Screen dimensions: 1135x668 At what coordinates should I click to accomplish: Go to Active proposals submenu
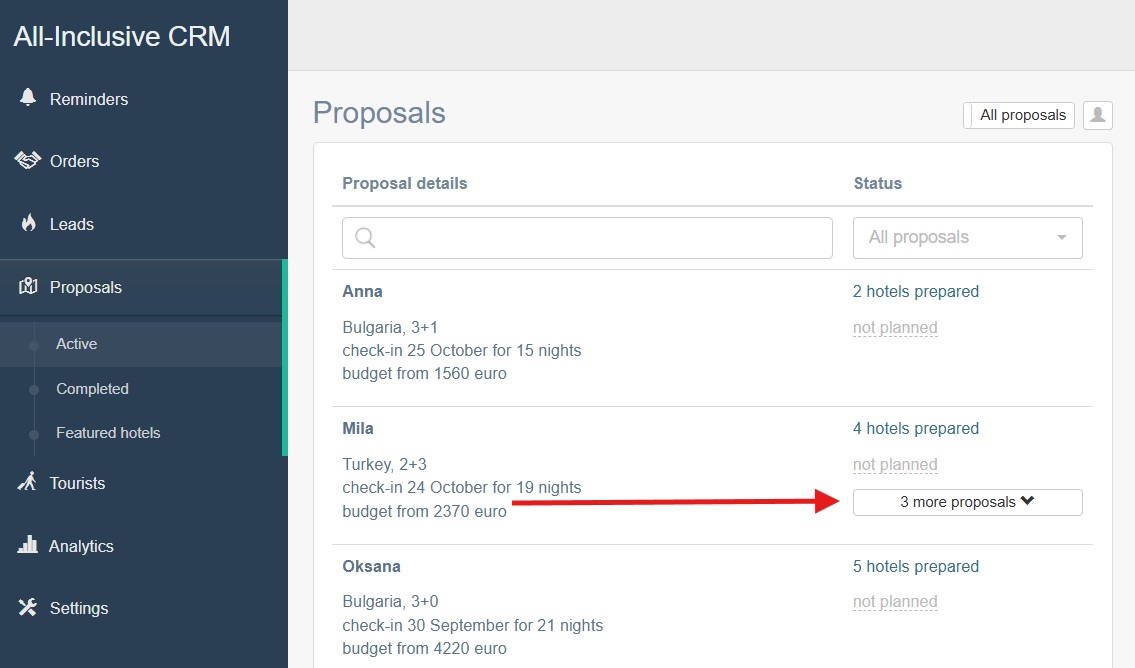(x=76, y=344)
